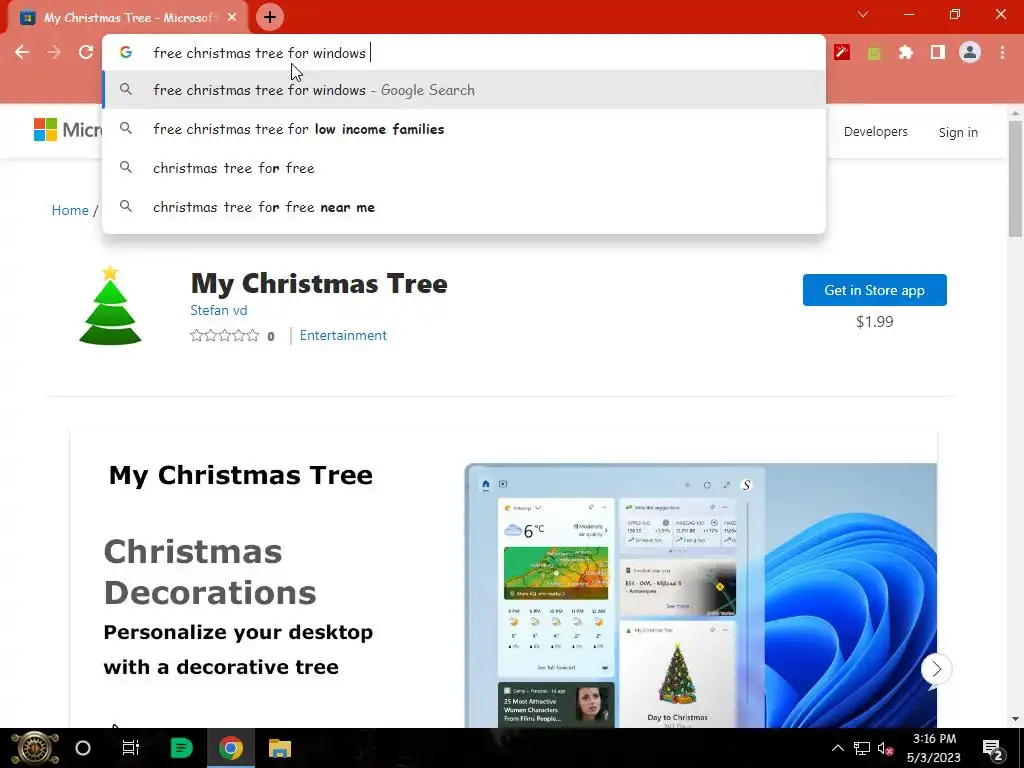Click the Sign in link
This screenshot has height=768, width=1024.
coord(958,133)
